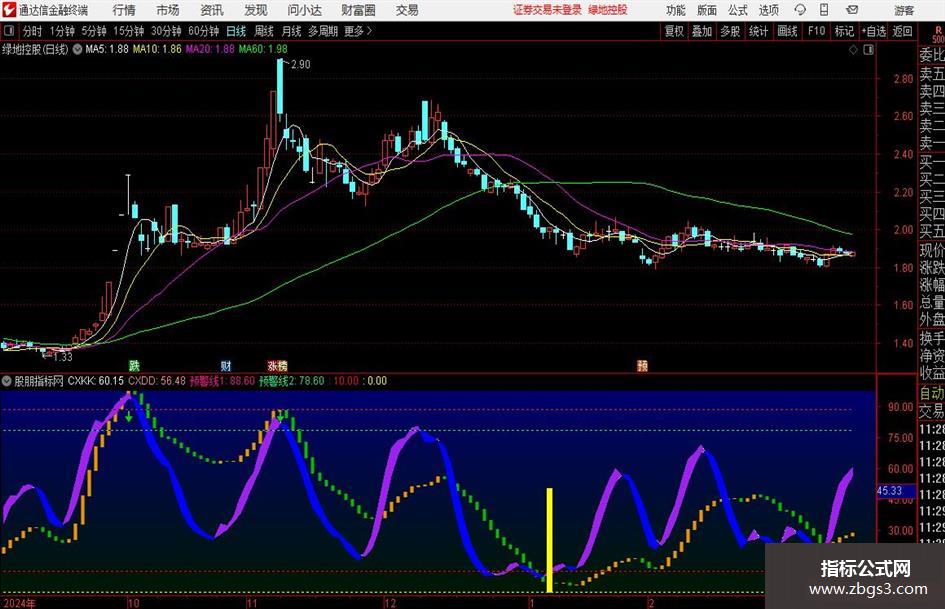This screenshot has width=945, height=609.
Task: Click the 多股 multi-stock button
Action: click(730, 31)
